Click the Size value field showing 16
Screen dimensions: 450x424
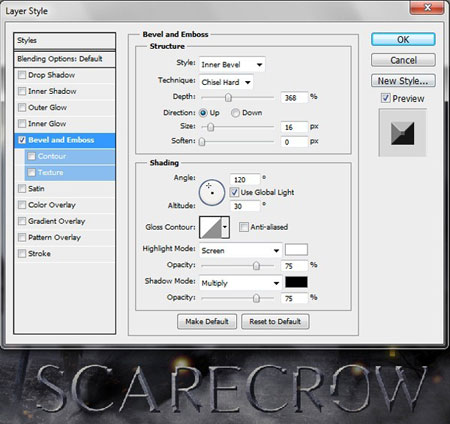(x=294, y=127)
